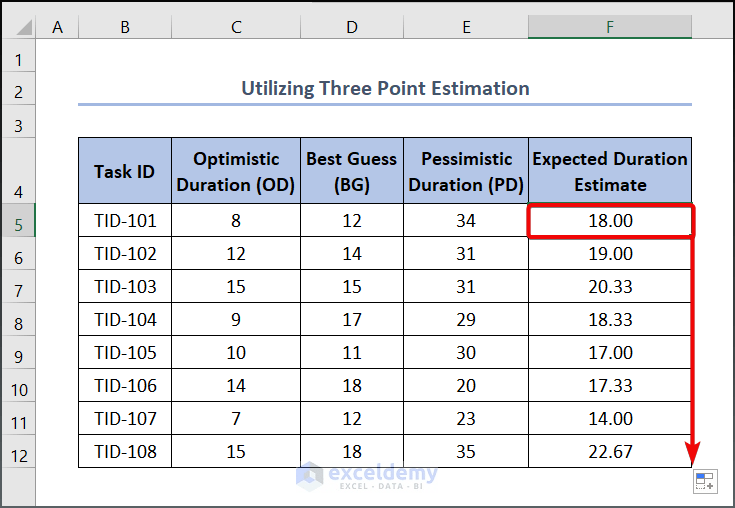
Task: Select cell TID-107
Action: (x=125, y=418)
